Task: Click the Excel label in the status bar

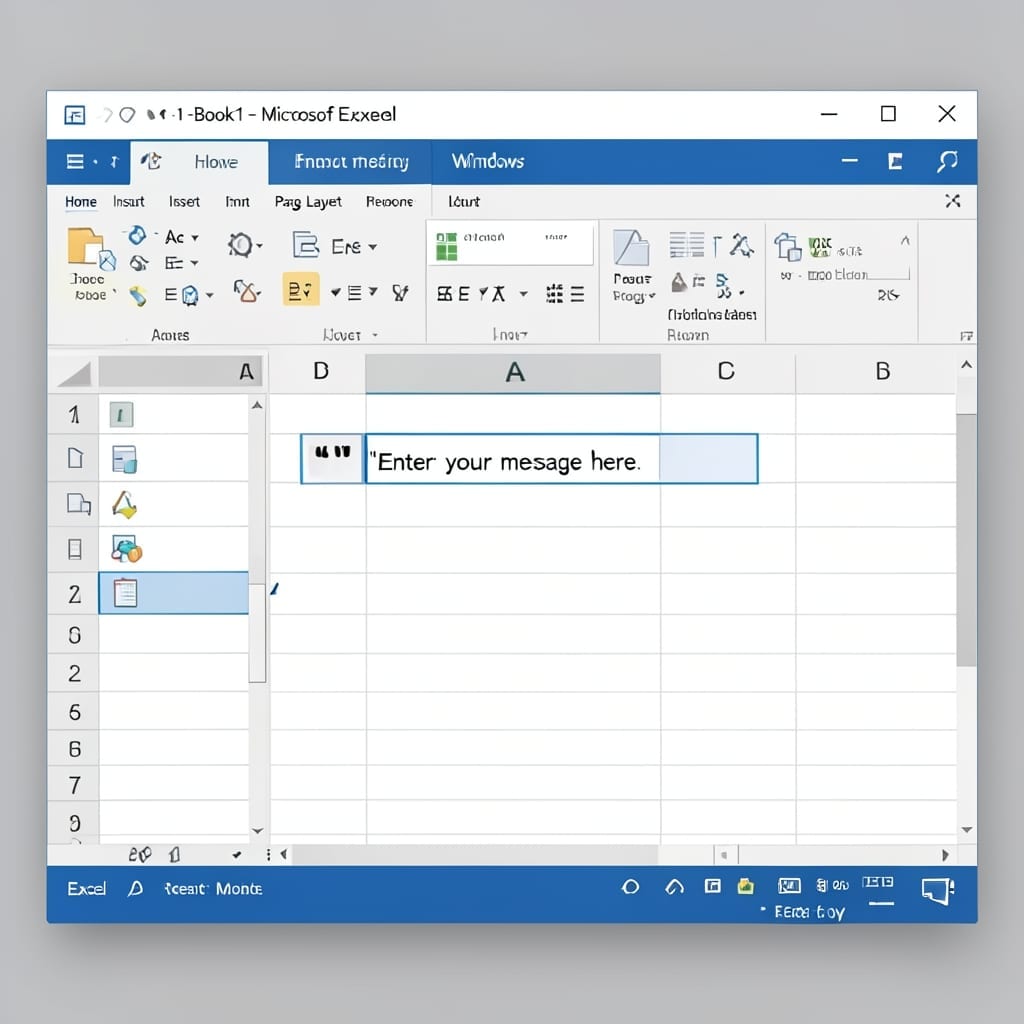Action: point(86,889)
